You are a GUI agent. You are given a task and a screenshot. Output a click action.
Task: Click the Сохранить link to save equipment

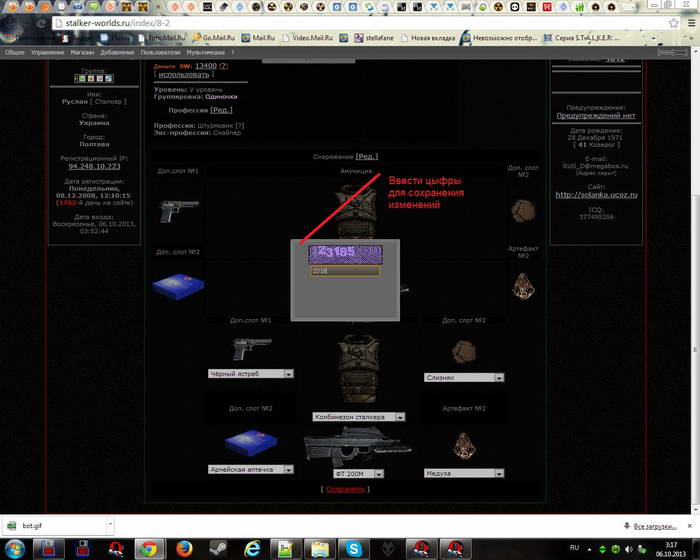(x=345, y=489)
